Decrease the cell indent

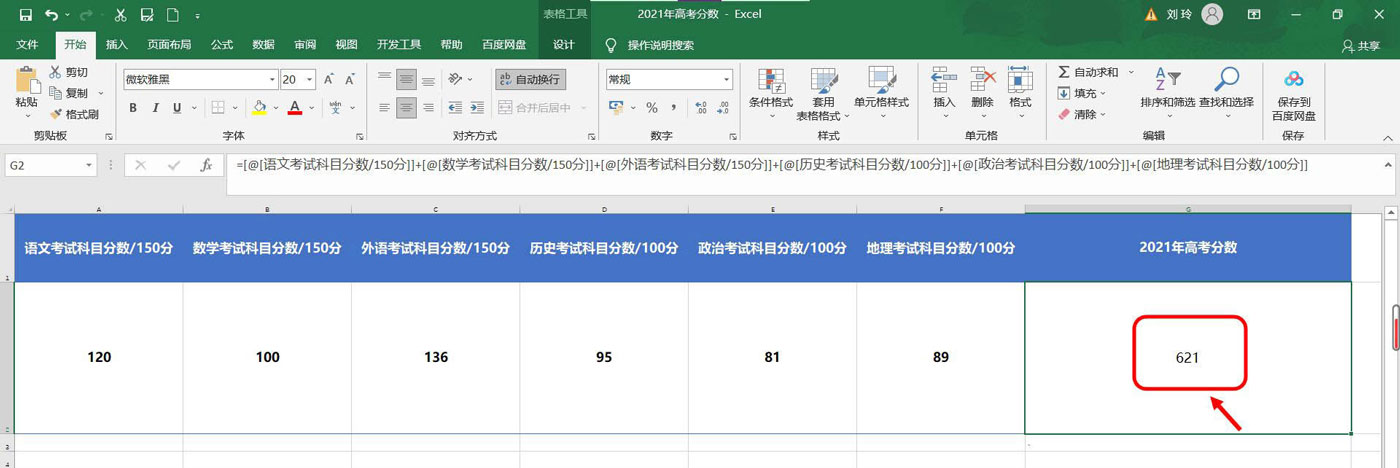455,108
